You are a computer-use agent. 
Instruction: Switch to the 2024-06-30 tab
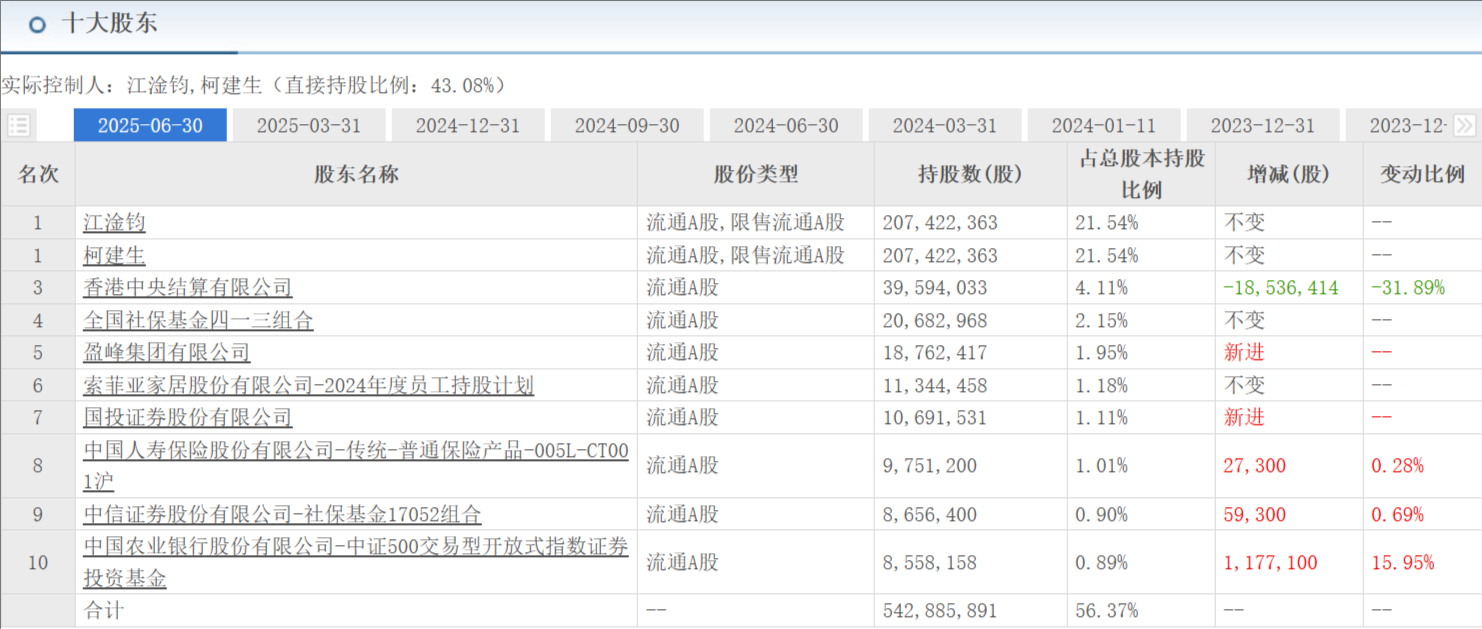(785, 126)
